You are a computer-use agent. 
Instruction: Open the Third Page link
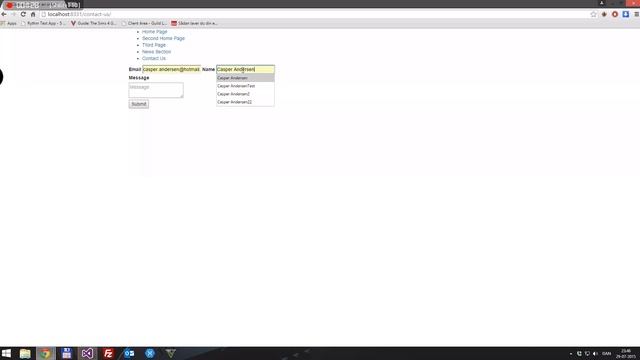[x=154, y=45]
